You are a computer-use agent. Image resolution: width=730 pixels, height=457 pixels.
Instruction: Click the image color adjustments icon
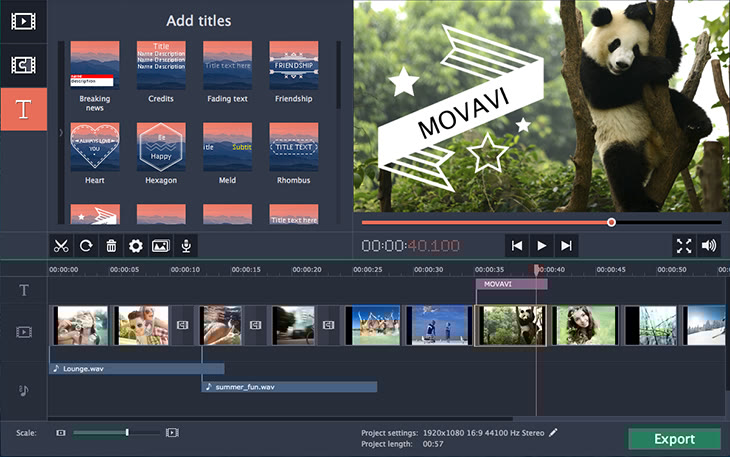click(x=160, y=245)
